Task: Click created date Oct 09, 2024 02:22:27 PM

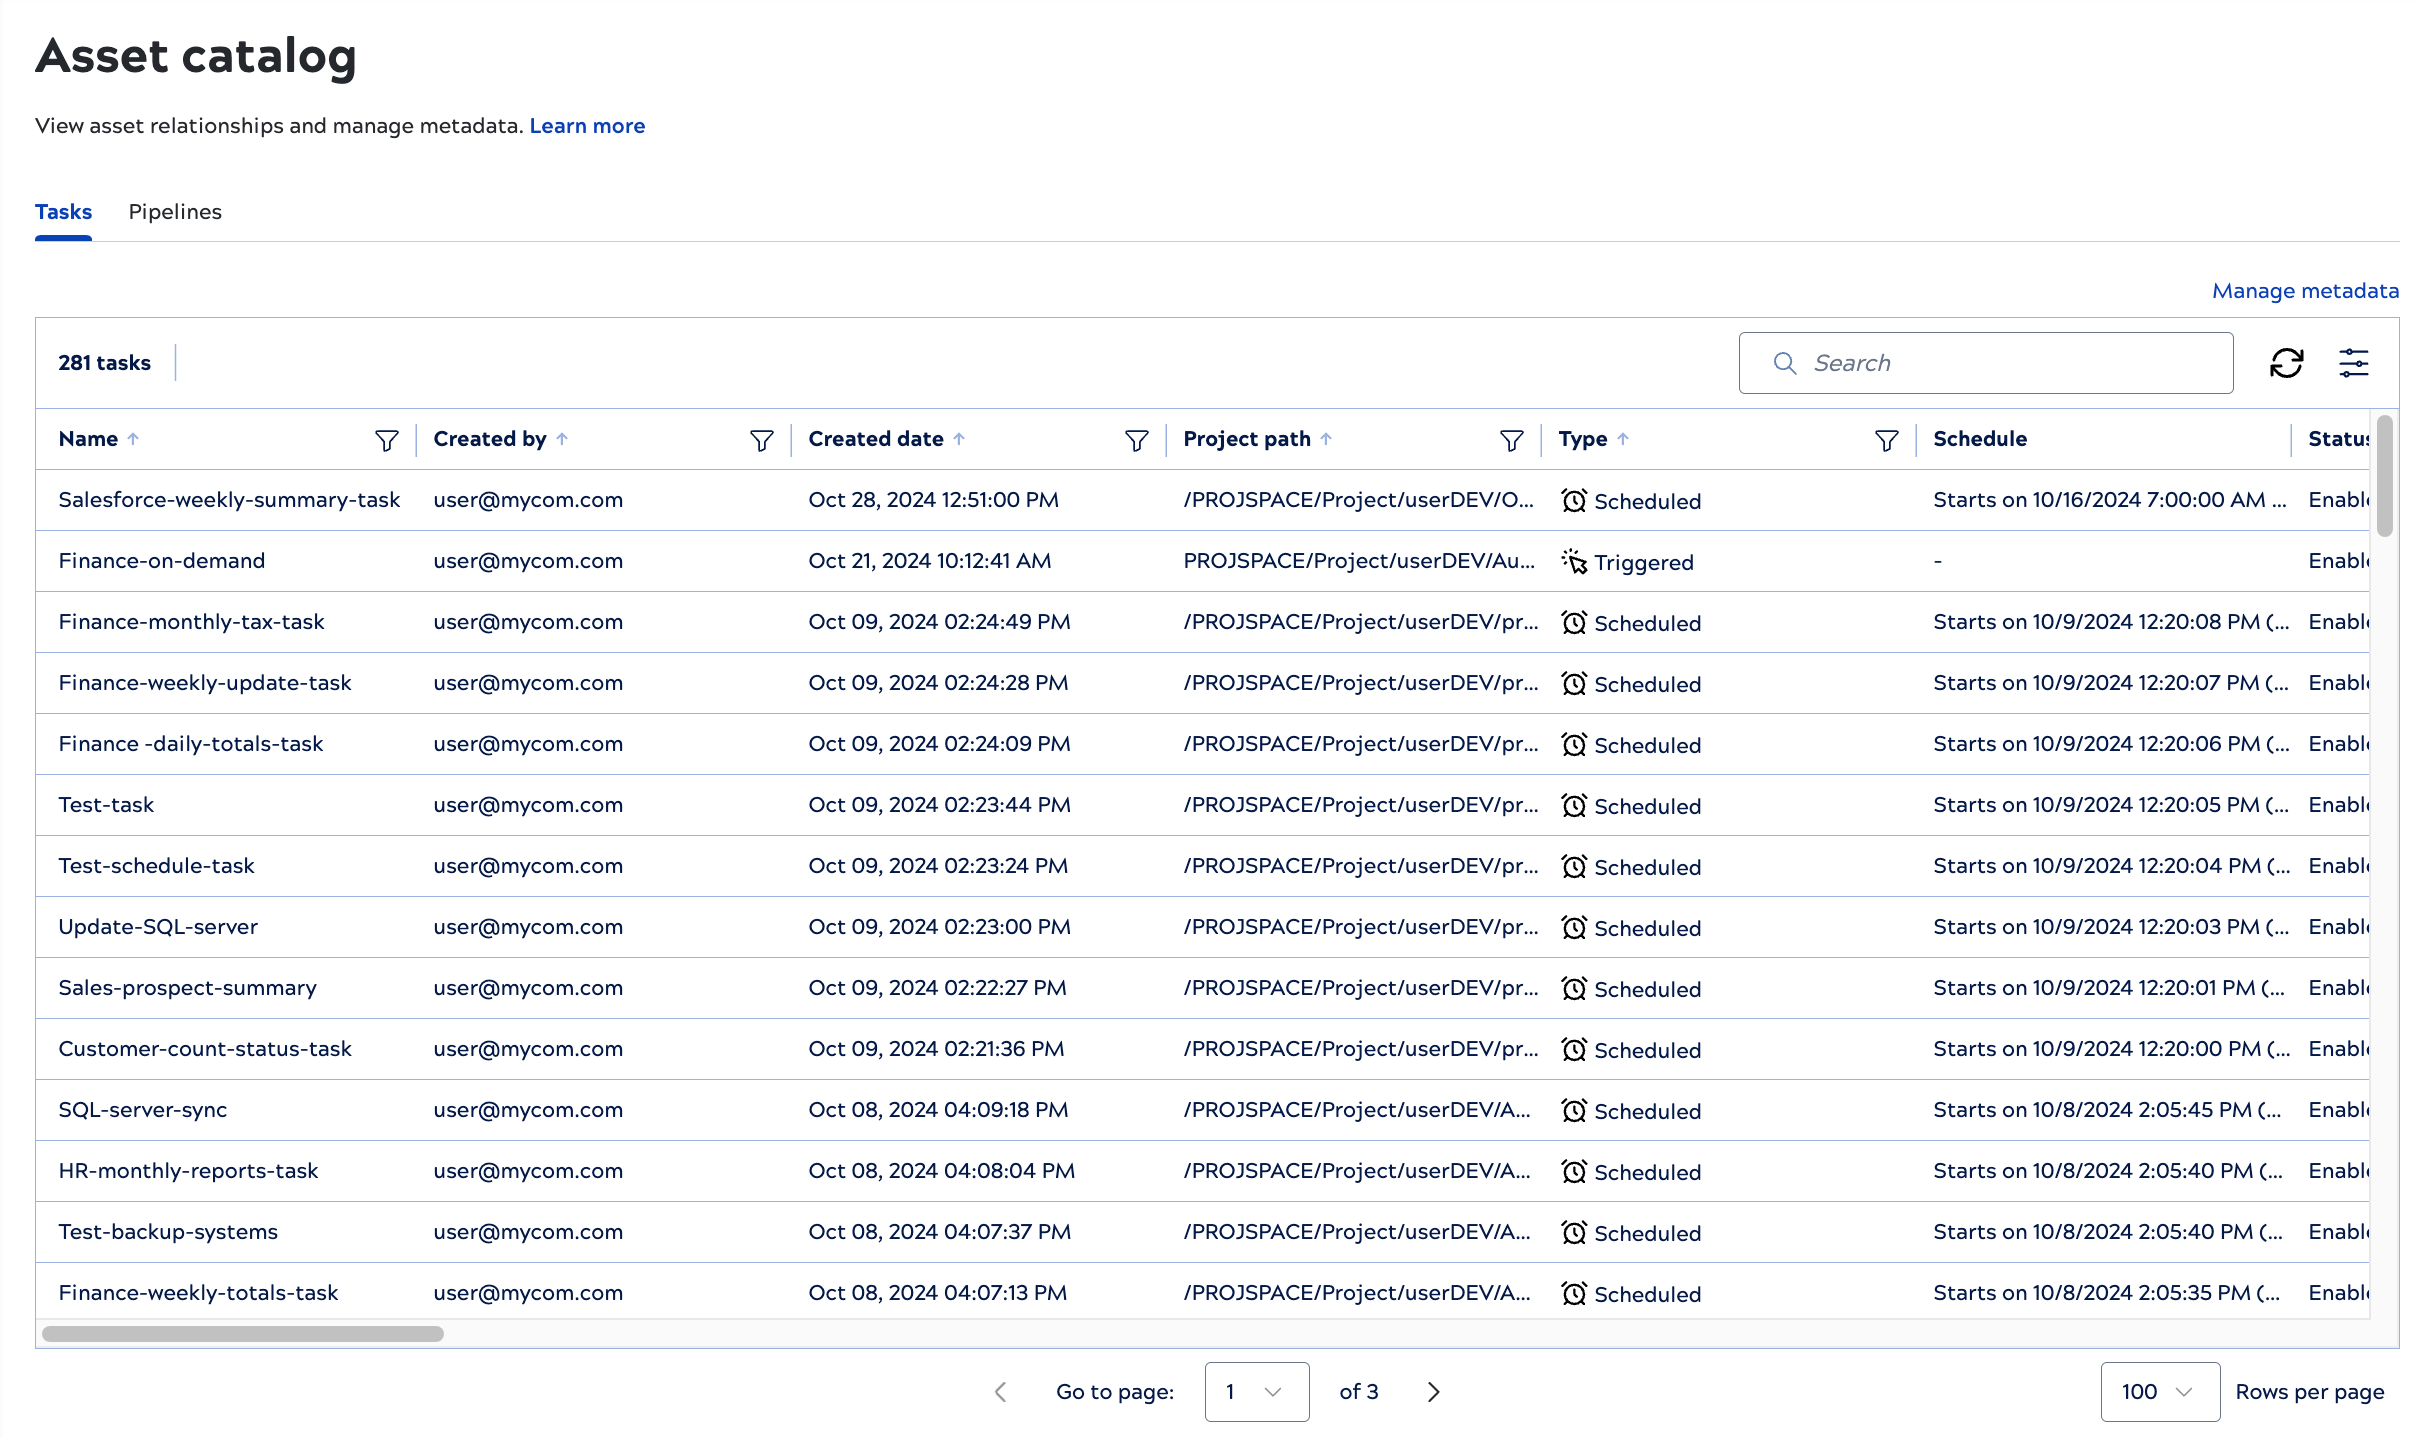Action: point(937,988)
